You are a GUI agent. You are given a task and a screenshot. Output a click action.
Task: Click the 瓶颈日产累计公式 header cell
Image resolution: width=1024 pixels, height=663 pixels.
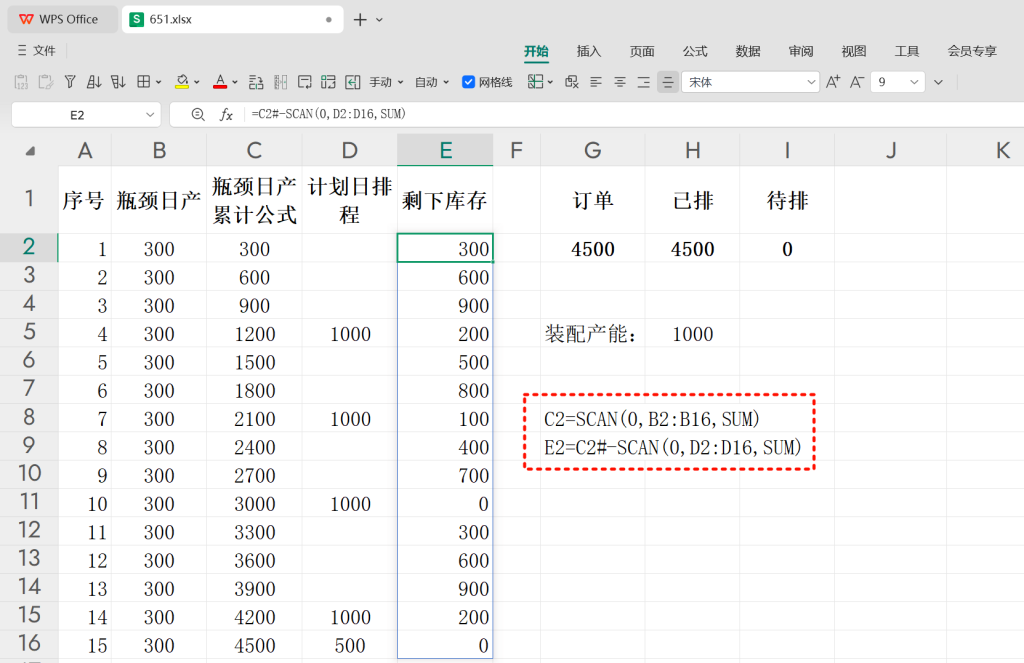pos(254,200)
